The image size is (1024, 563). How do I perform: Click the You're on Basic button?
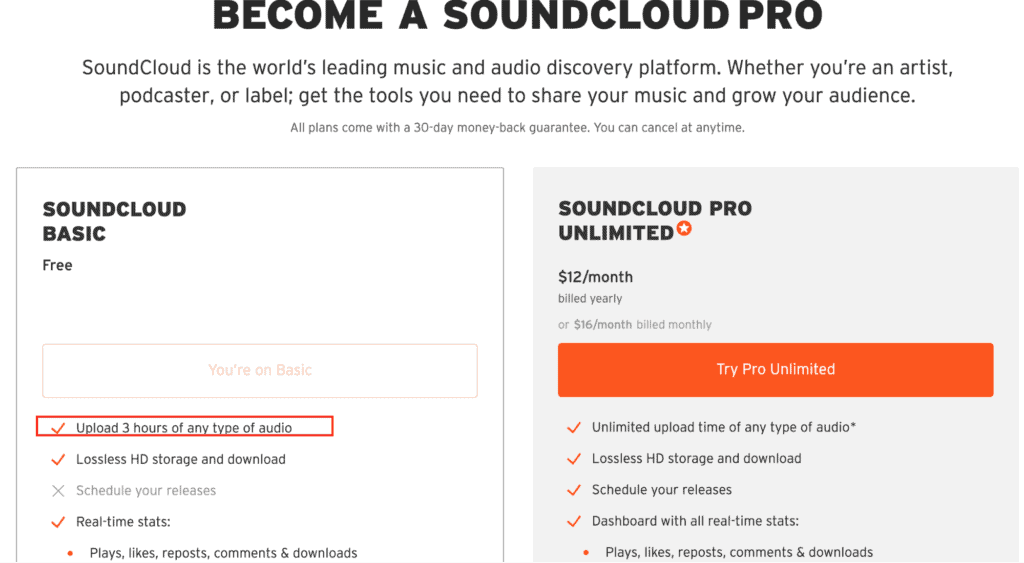(x=260, y=370)
